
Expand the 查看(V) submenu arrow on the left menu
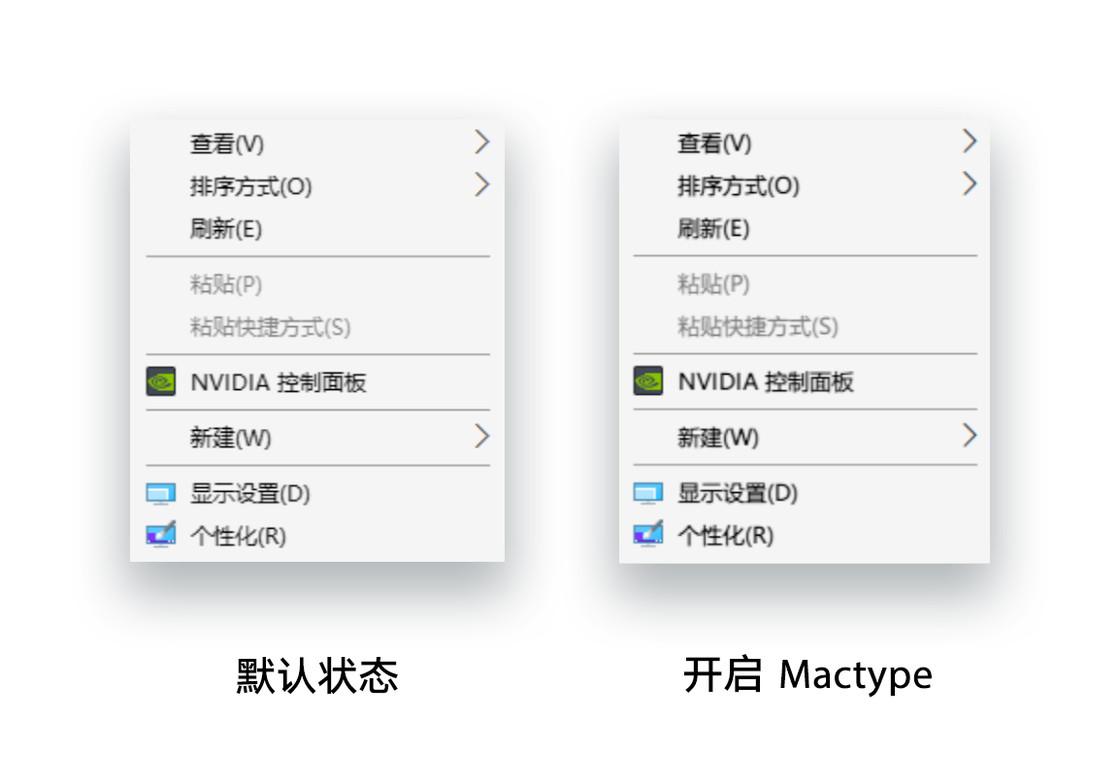tap(482, 143)
